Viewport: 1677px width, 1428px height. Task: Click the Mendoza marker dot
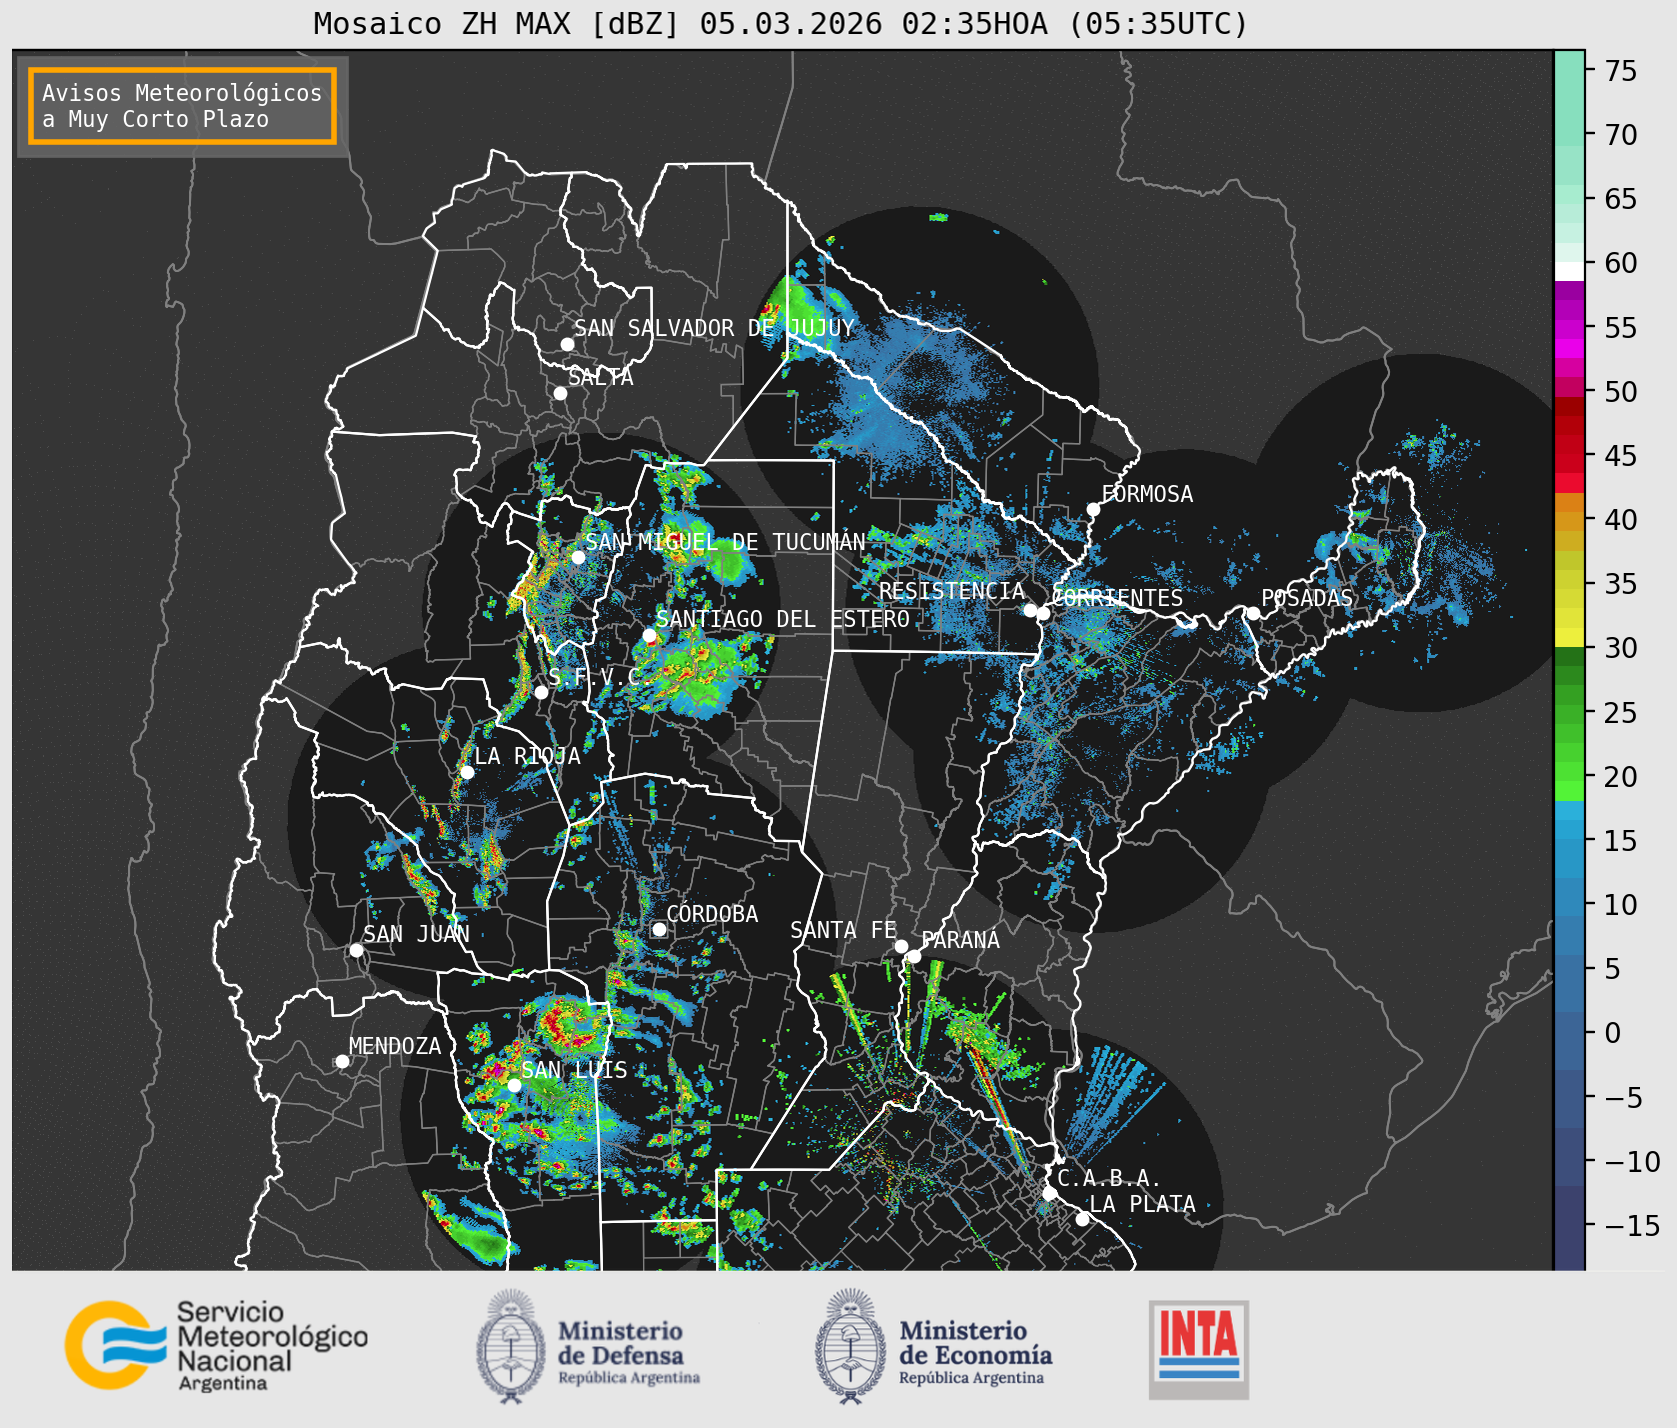click(342, 1061)
